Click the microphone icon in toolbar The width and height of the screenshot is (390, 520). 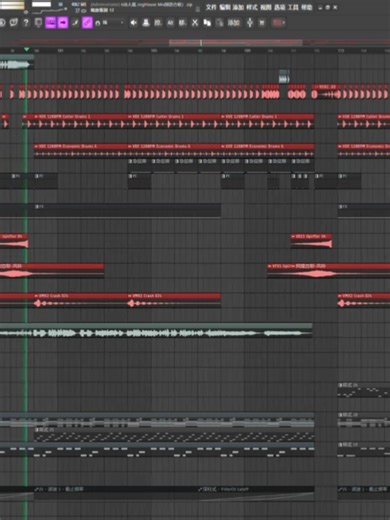[x=250, y=23]
